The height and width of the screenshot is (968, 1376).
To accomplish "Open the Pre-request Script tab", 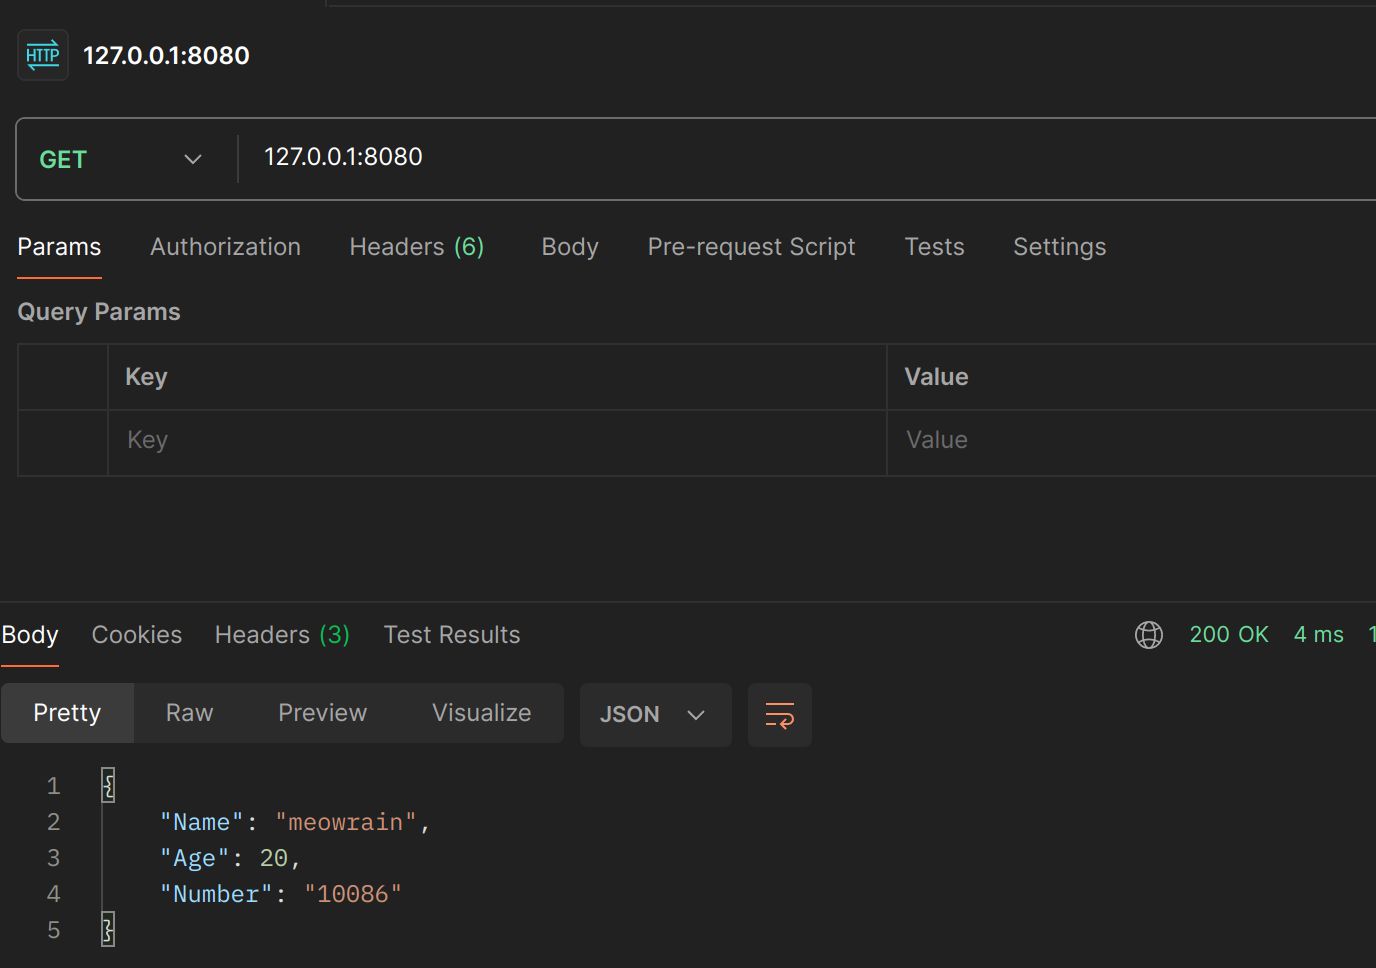I will 751,247.
